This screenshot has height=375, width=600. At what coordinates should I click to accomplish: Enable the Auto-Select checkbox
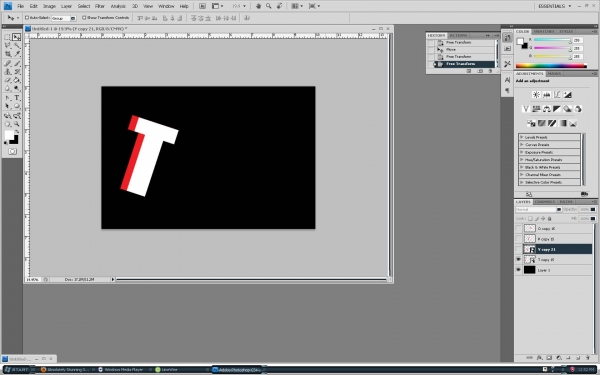click(27, 18)
